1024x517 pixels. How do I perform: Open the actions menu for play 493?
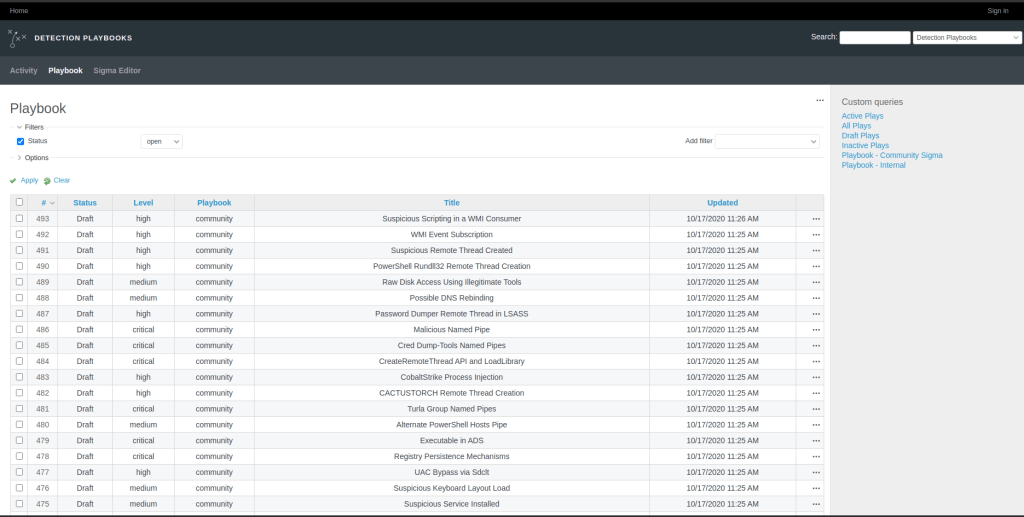(816, 218)
